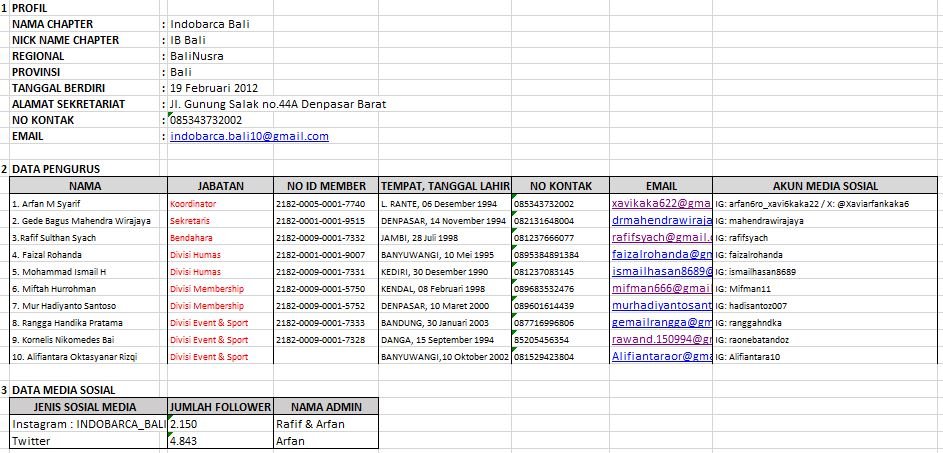The height and width of the screenshot is (453, 943).
Task: Select the NAMA ADMIN header cell
Action: tap(326, 407)
